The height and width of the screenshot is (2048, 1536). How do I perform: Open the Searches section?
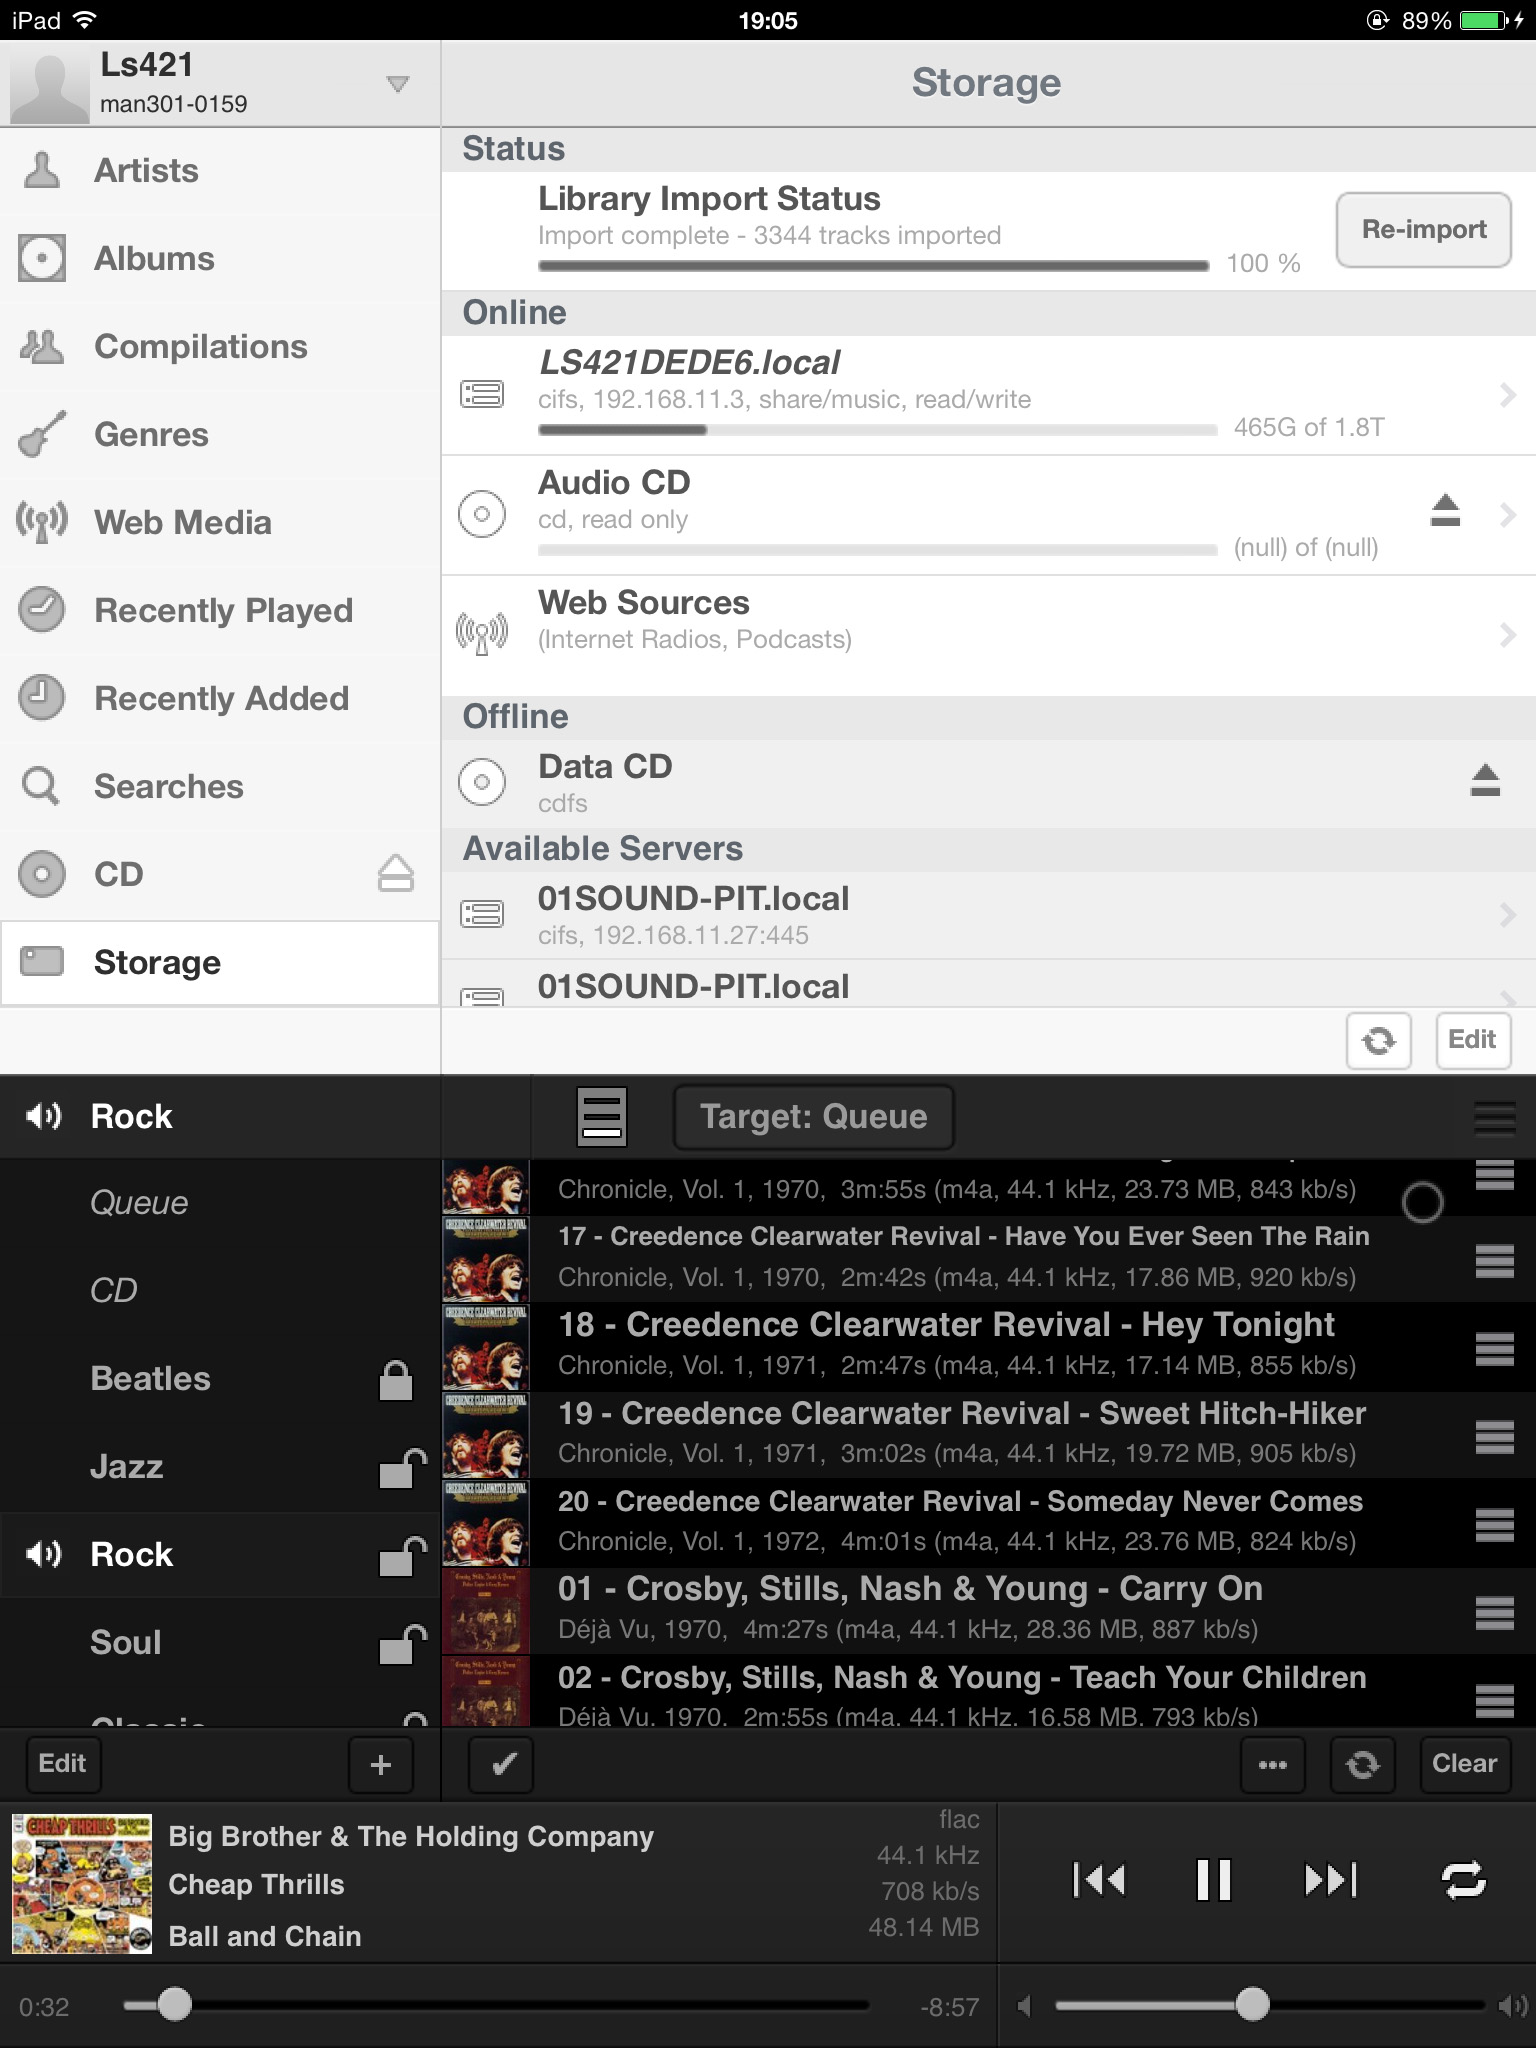pos(220,787)
